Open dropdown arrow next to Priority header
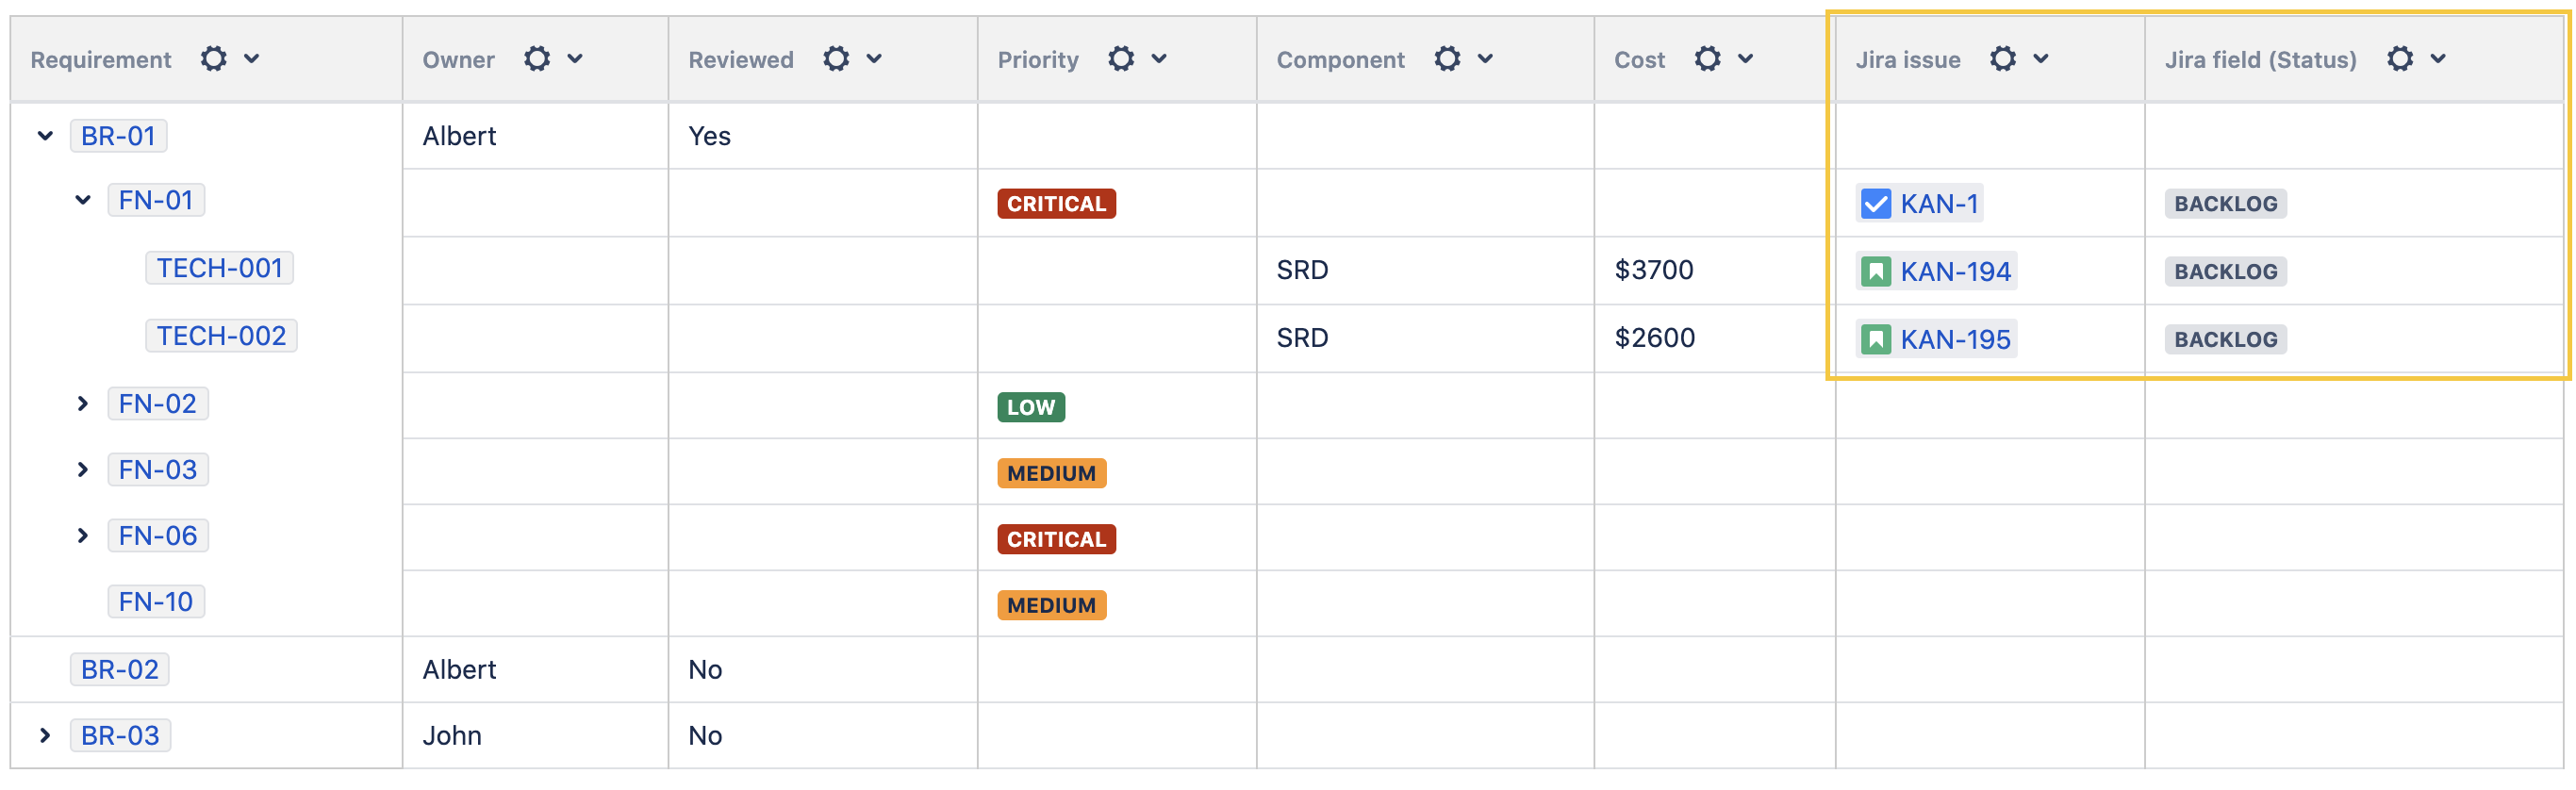Image resolution: width=2576 pixels, height=790 pixels. pos(1159,59)
